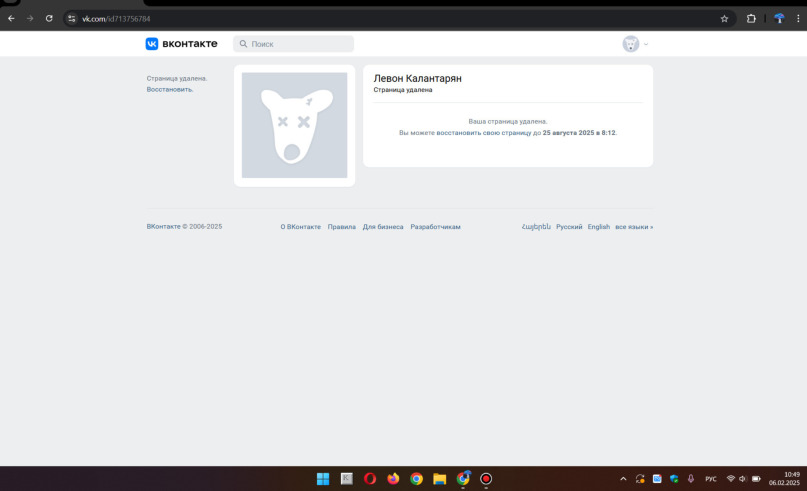The width and height of the screenshot is (807, 491).
Task: Open browser three-dot menu
Action: coord(798,19)
